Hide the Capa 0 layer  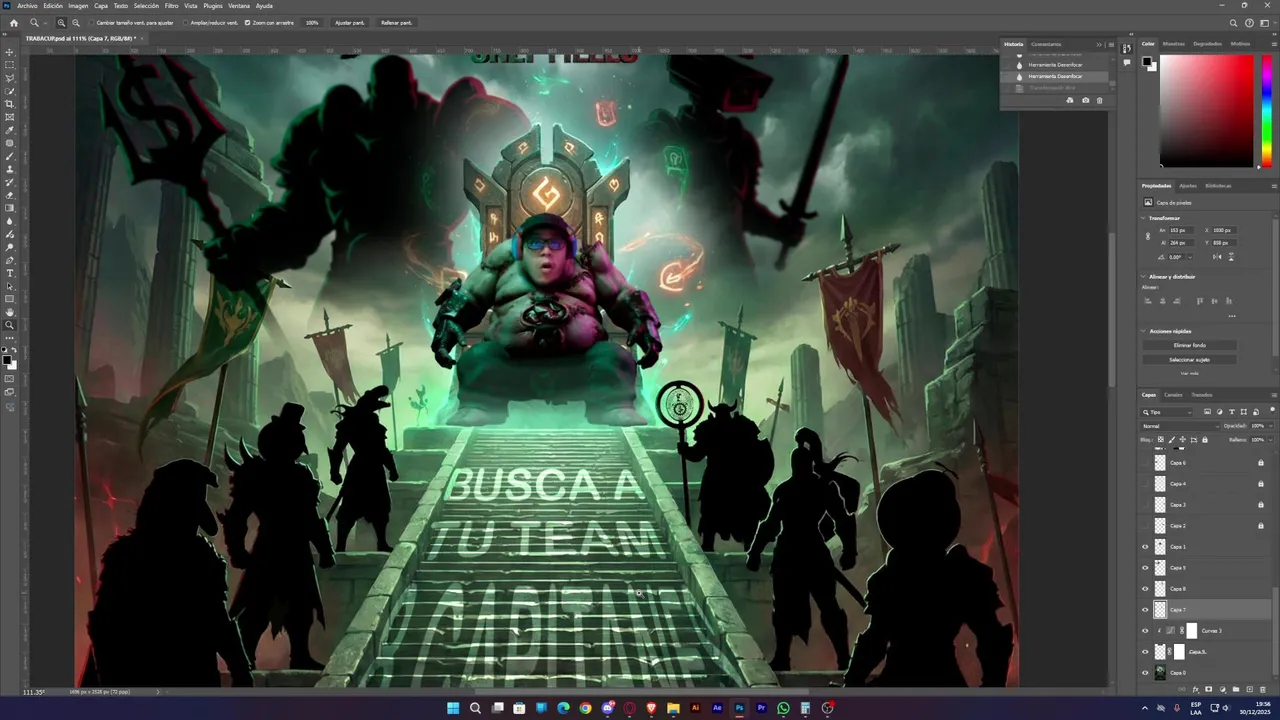point(1145,672)
